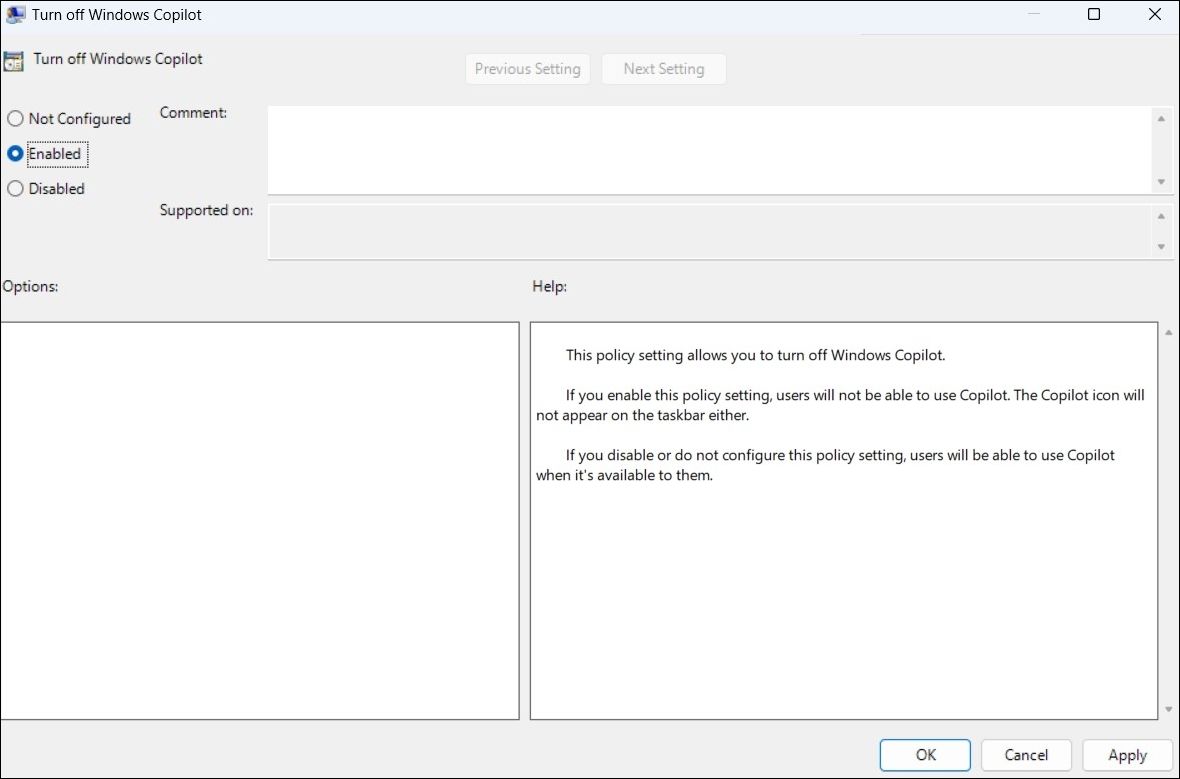The image size is (1180, 779).
Task: Apply the policy setting change
Action: [x=1127, y=755]
